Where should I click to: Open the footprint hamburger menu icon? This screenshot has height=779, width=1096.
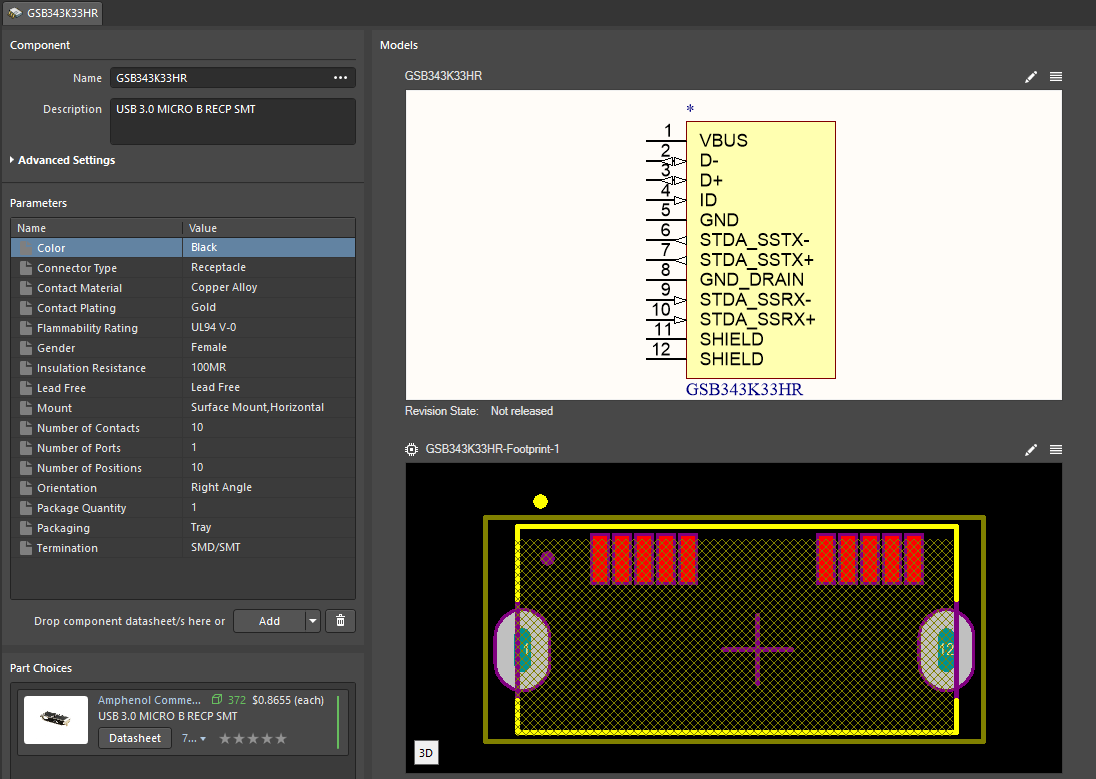(x=1056, y=450)
